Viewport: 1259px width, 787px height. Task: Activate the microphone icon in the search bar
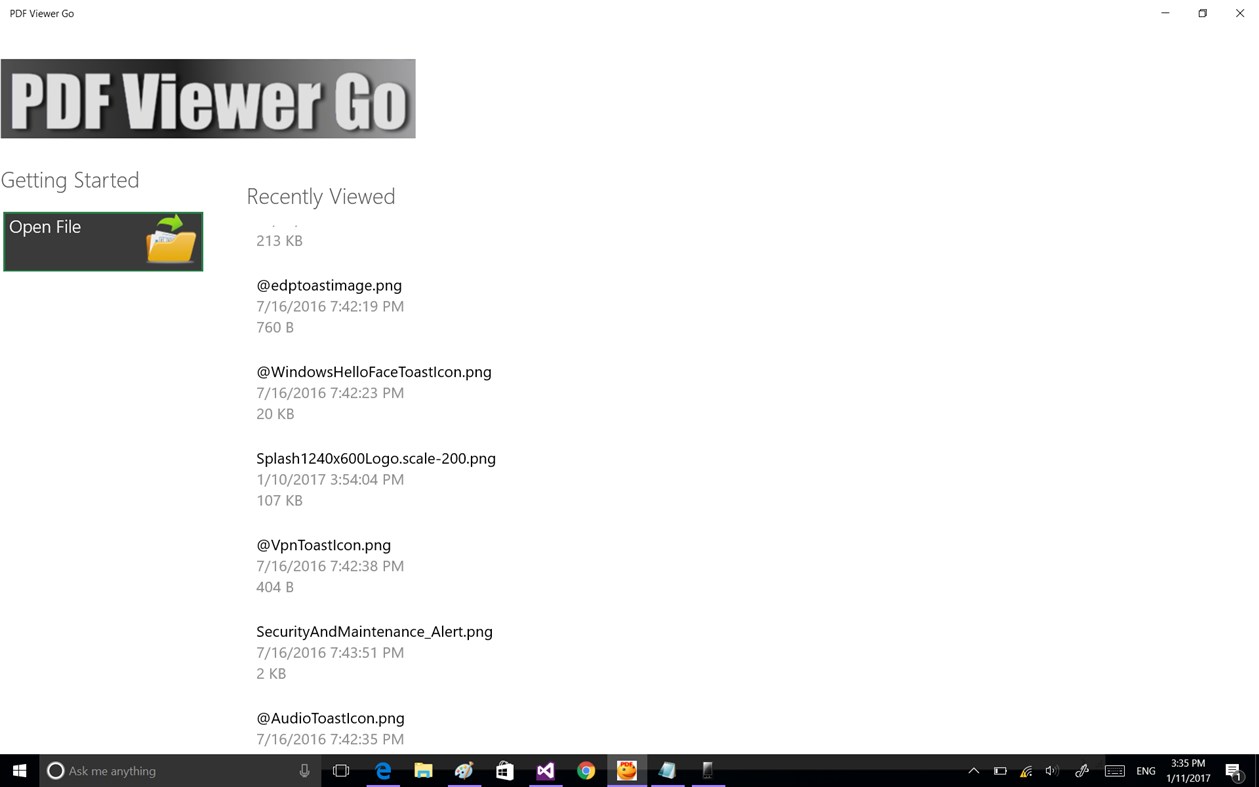(x=305, y=770)
